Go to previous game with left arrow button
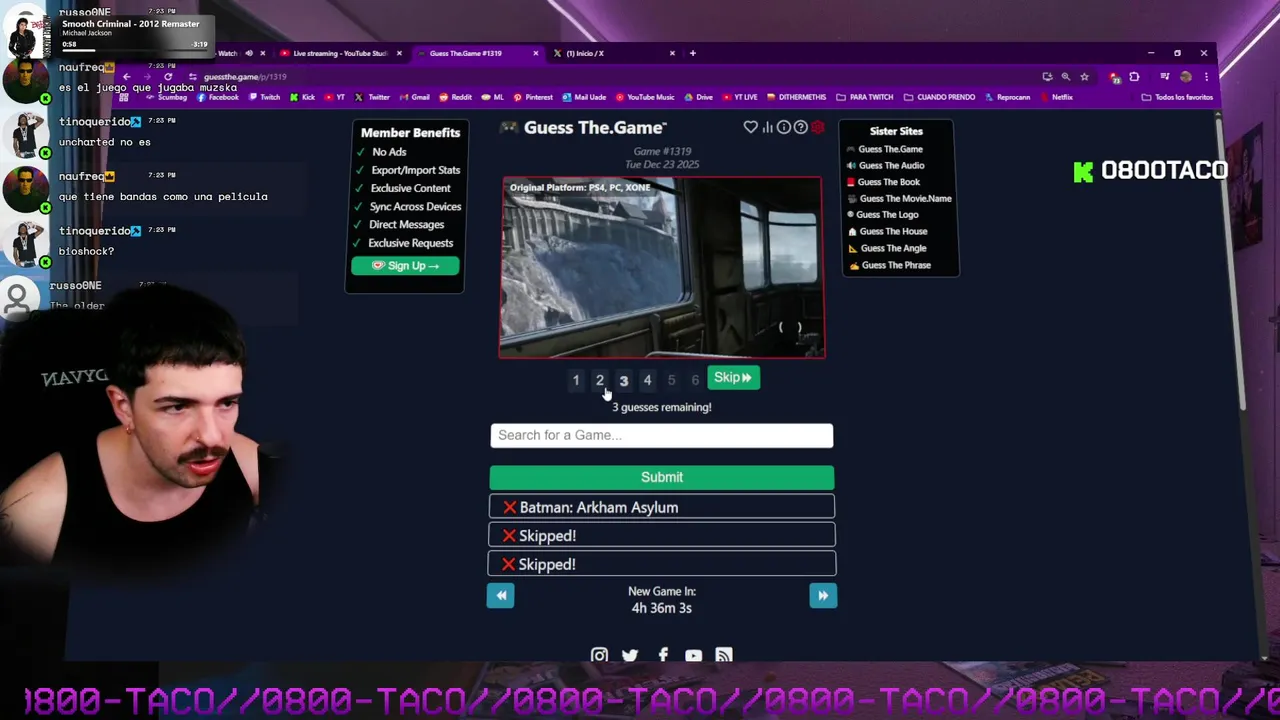This screenshot has height=720, width=1280. 501,595
